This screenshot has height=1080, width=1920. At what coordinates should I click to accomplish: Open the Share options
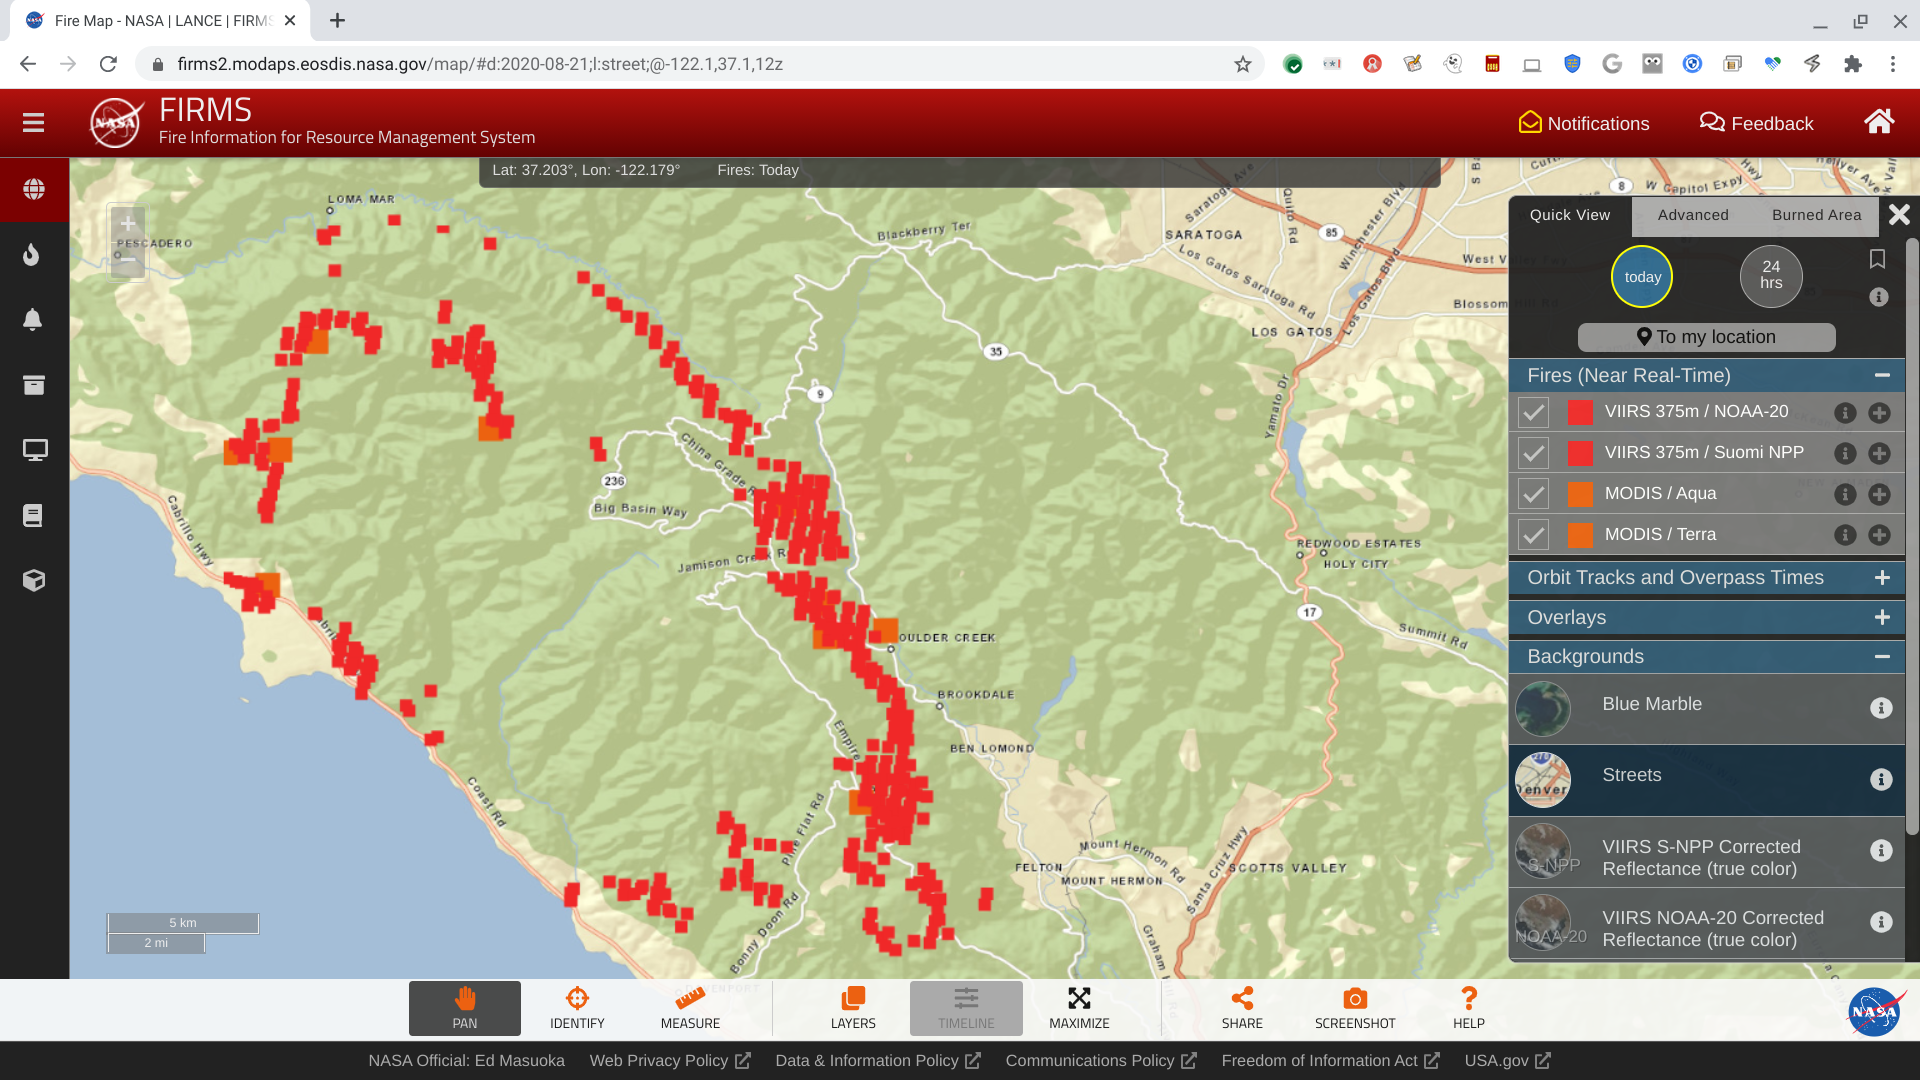click(x=1242, y=1008)
